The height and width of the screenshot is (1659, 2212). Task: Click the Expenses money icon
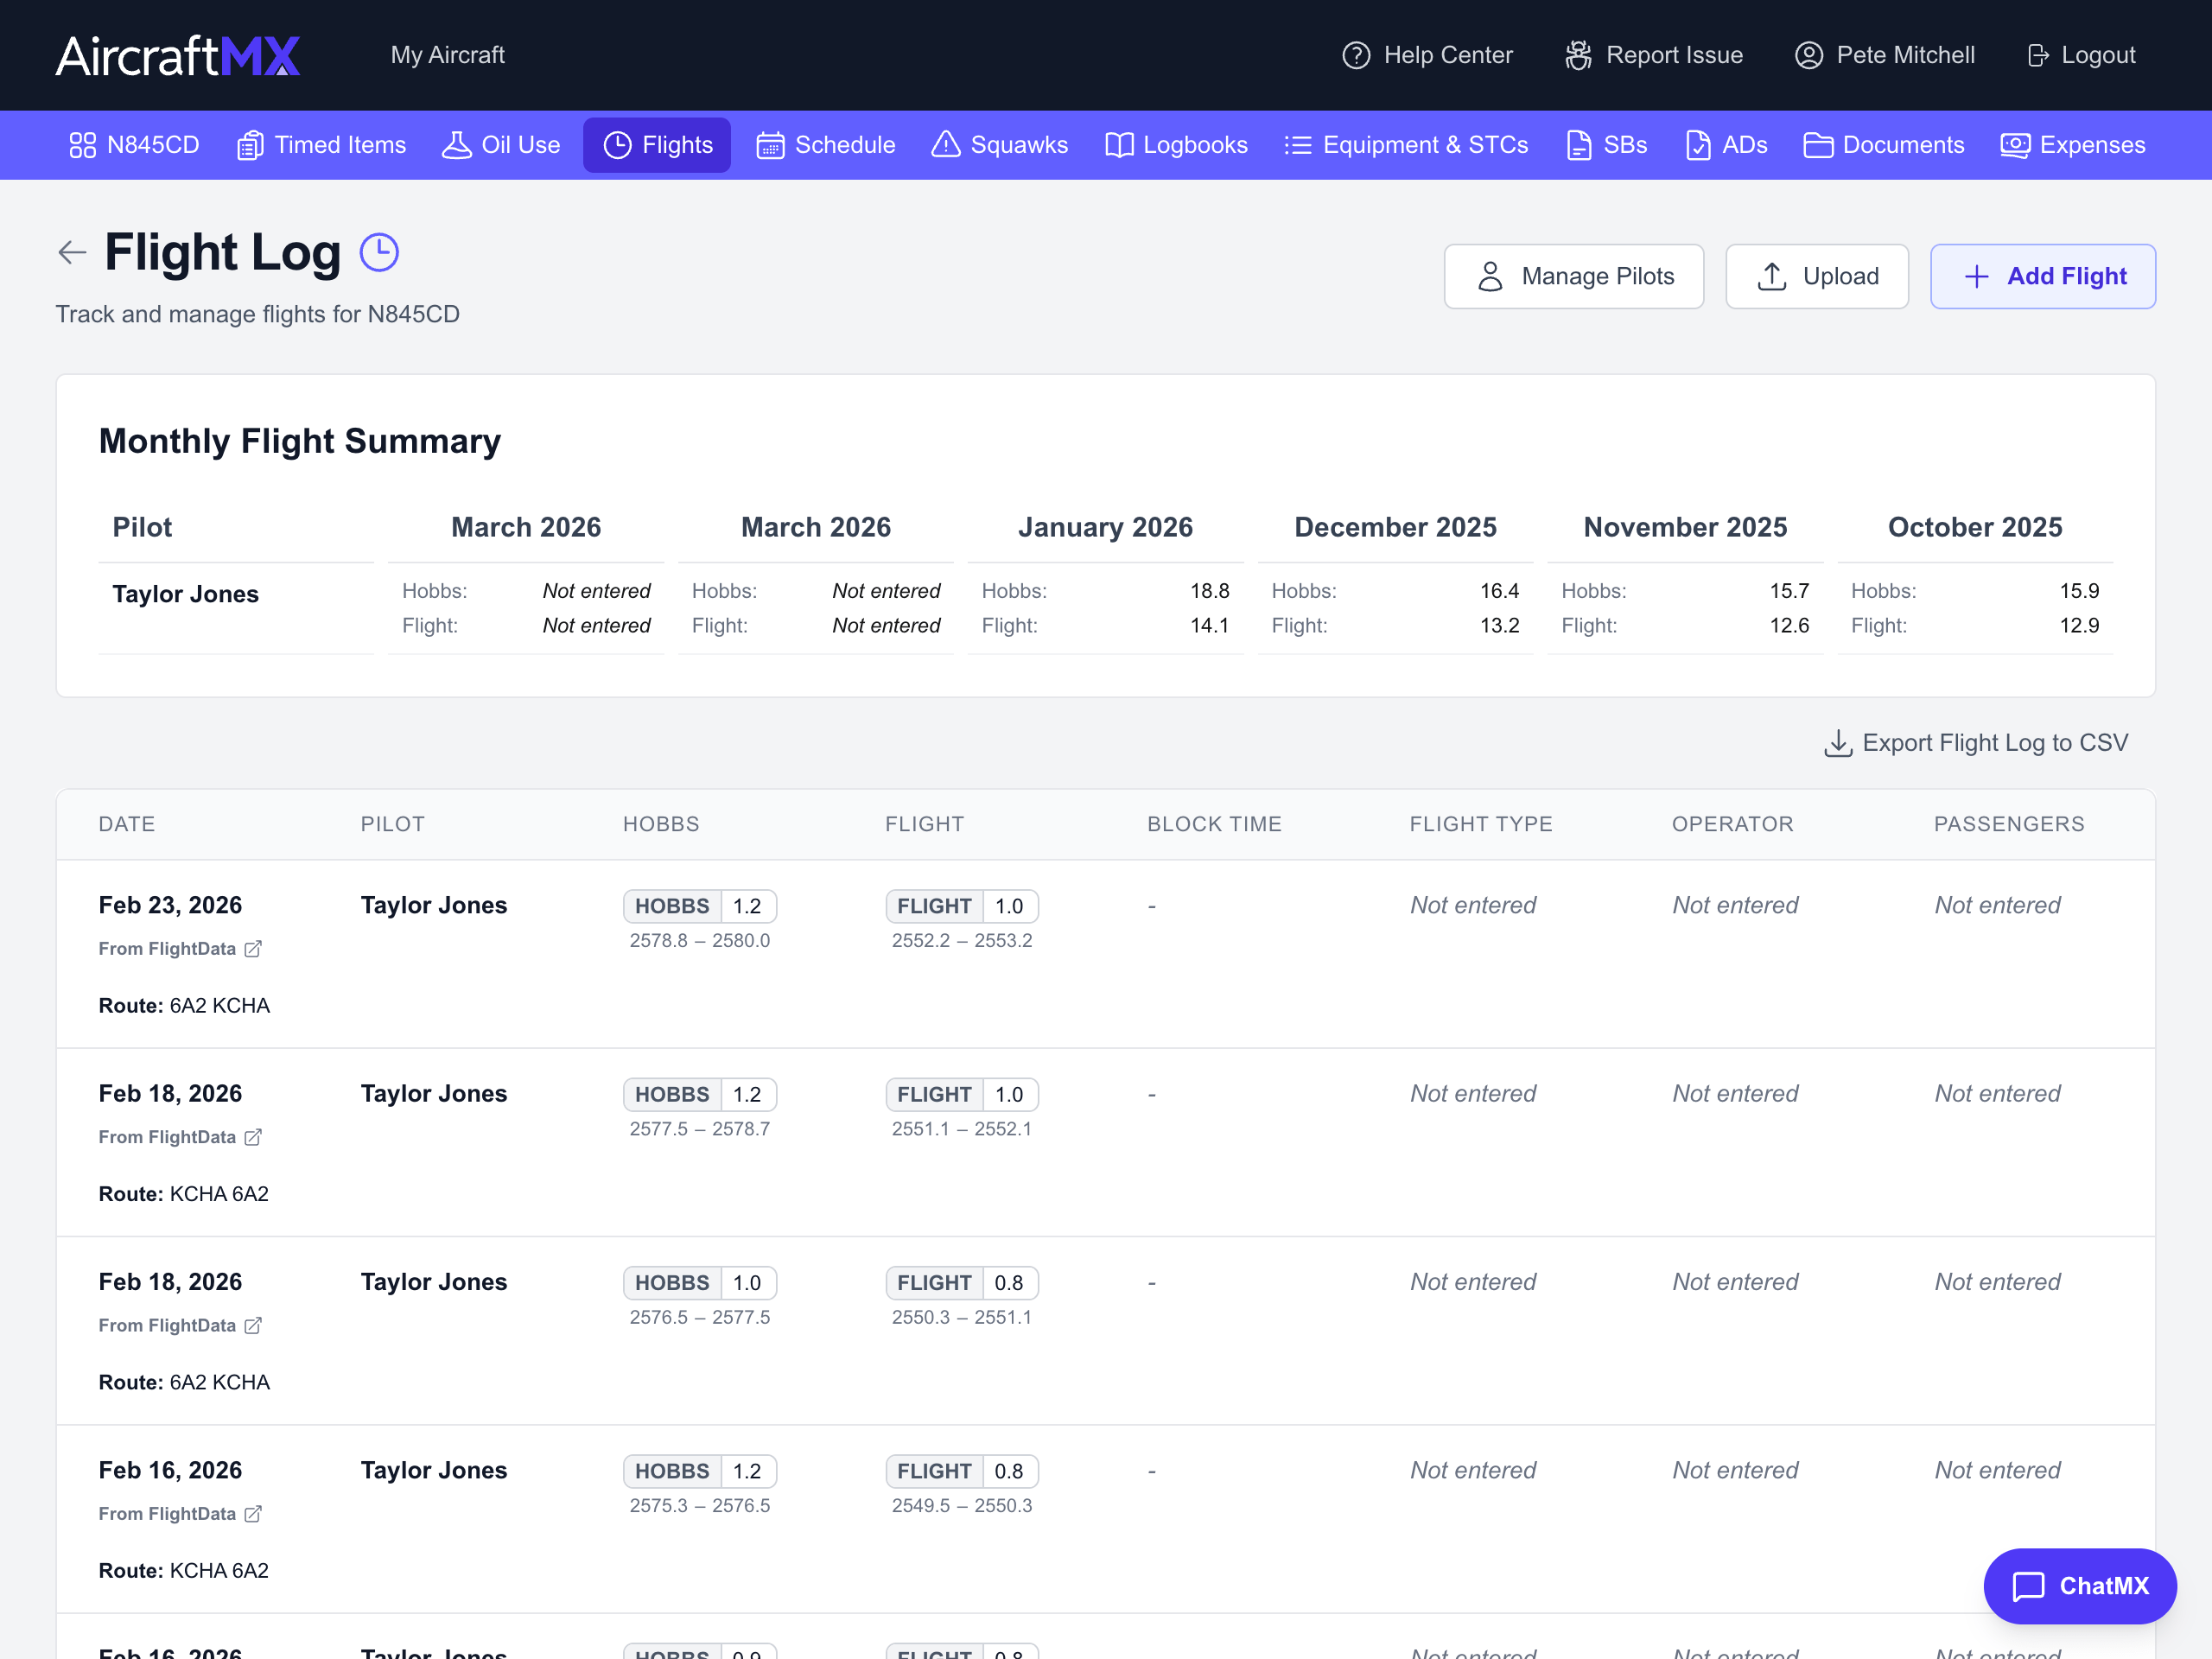tap(2014, 145)
